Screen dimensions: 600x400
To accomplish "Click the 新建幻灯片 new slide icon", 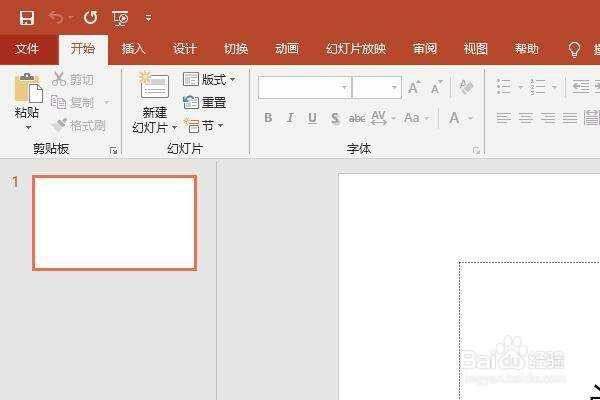I will click(x=154, y=85).
